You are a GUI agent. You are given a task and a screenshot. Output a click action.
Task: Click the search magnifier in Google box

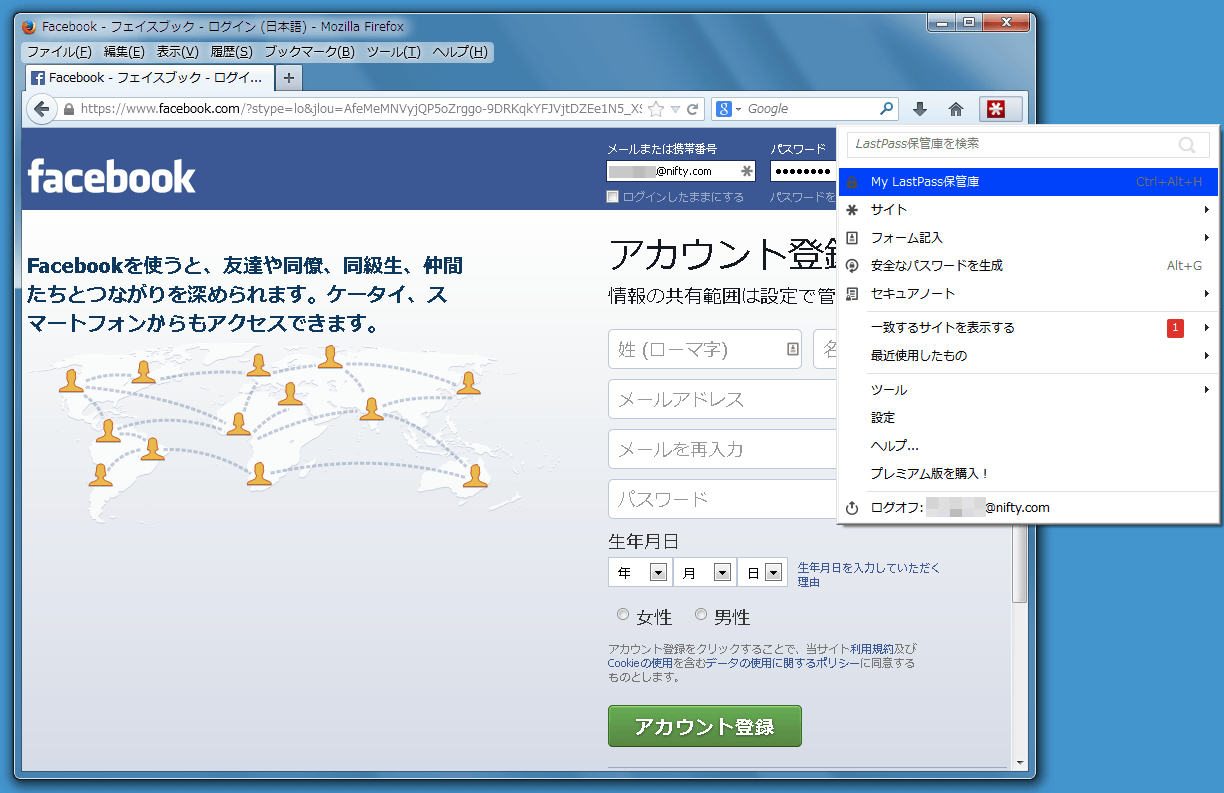coord(886,109)
